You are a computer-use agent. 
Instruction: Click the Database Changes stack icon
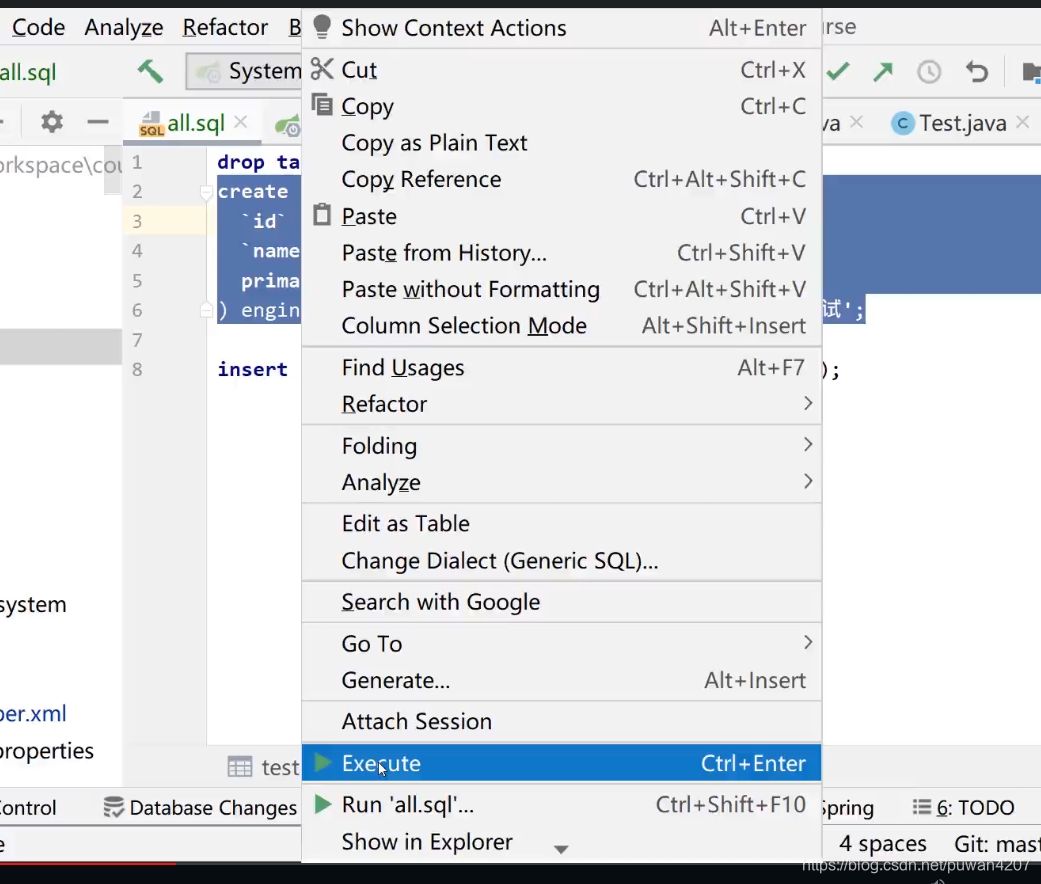pyautogui.click(x=114, y=807)
